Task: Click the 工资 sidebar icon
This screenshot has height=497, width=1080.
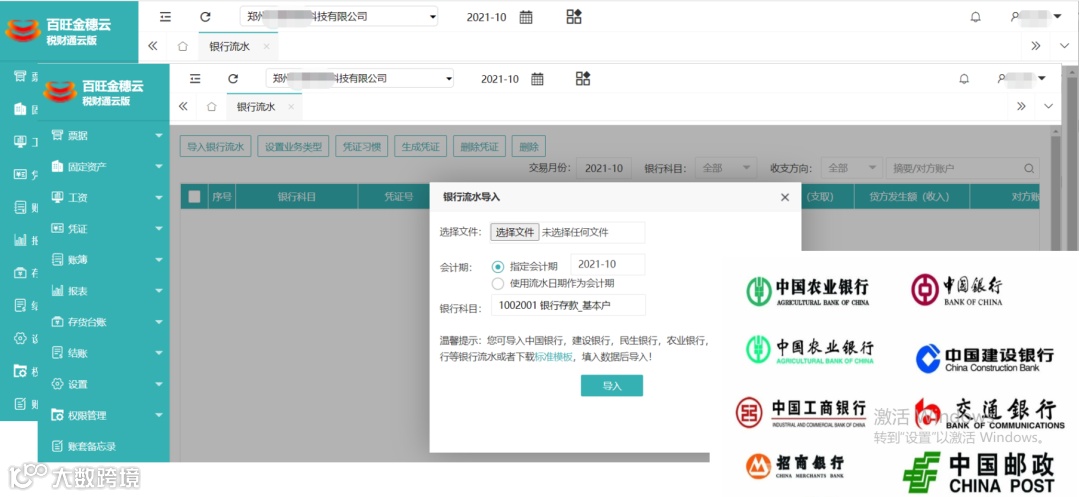Action: [57, 198]
